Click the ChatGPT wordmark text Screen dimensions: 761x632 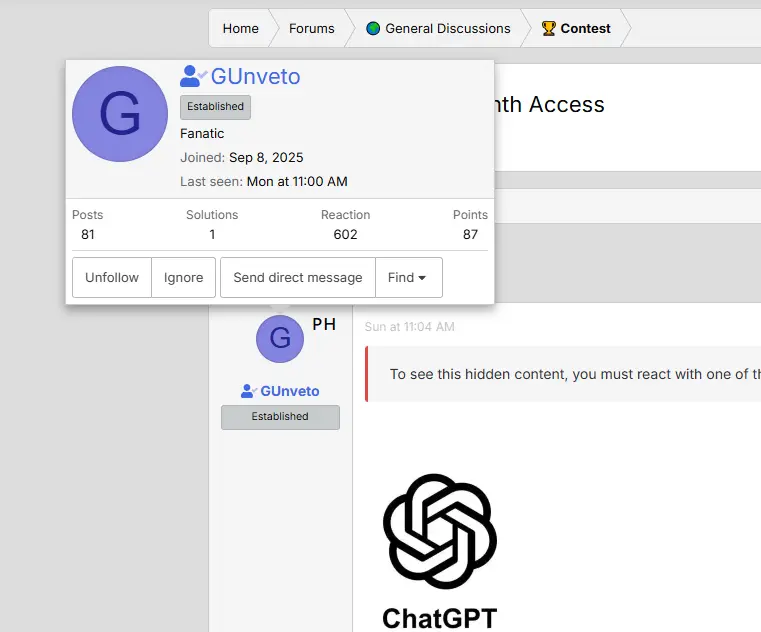tap(440, 618)
